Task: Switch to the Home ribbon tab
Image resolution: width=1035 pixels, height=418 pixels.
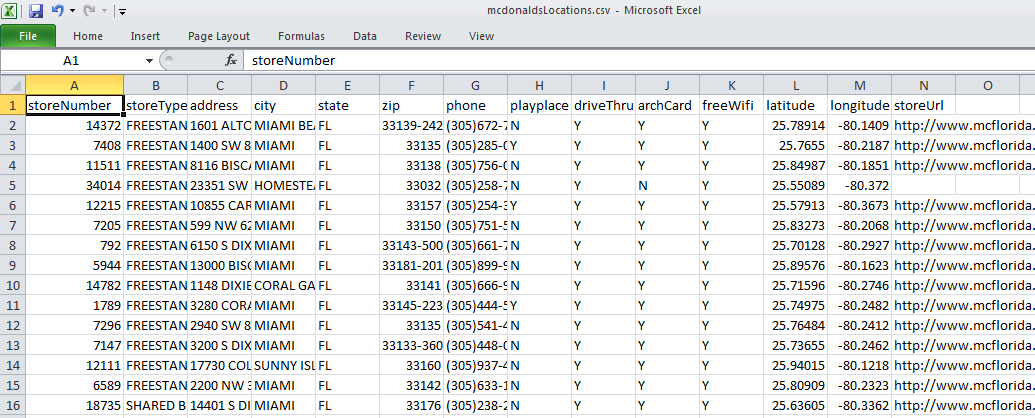Action: tap(88, 36)
